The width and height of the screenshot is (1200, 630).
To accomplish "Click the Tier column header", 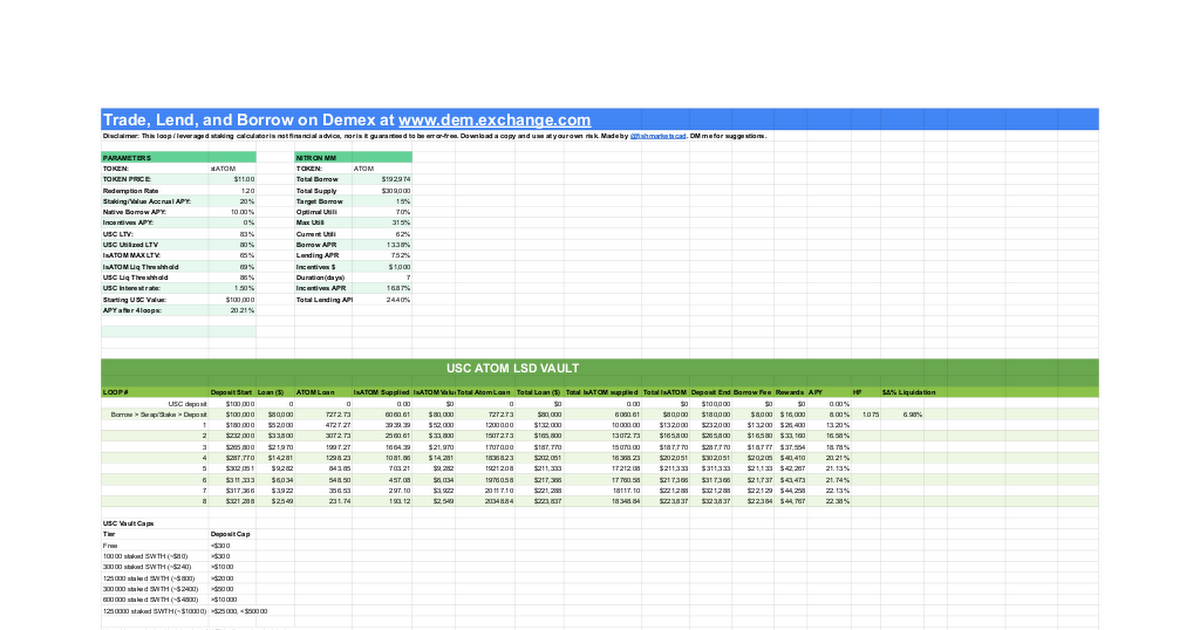I will coord(155,534).
